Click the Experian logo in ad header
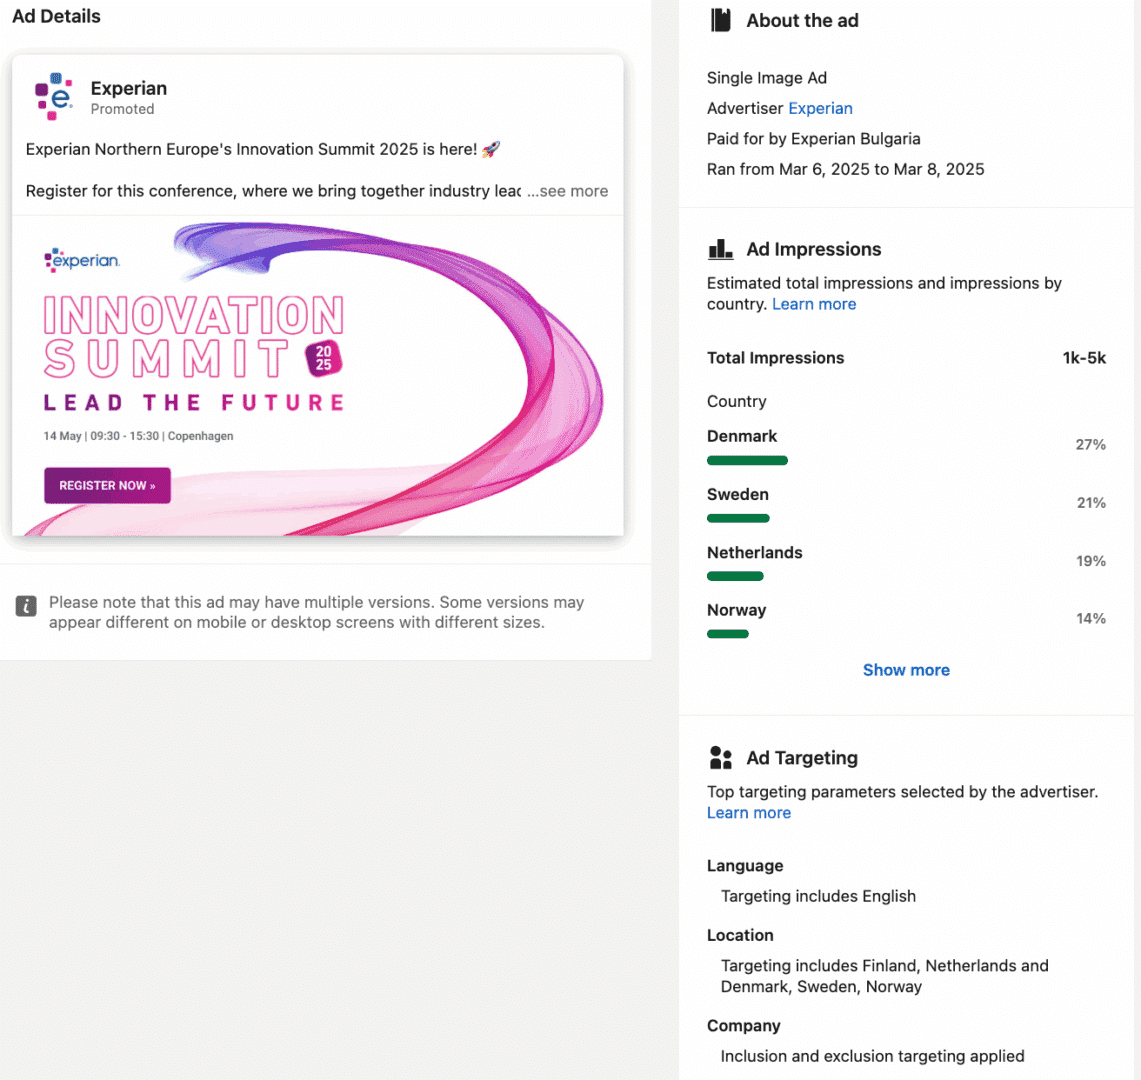Viewport: 1141px width, 1080px height. (54, 96)
